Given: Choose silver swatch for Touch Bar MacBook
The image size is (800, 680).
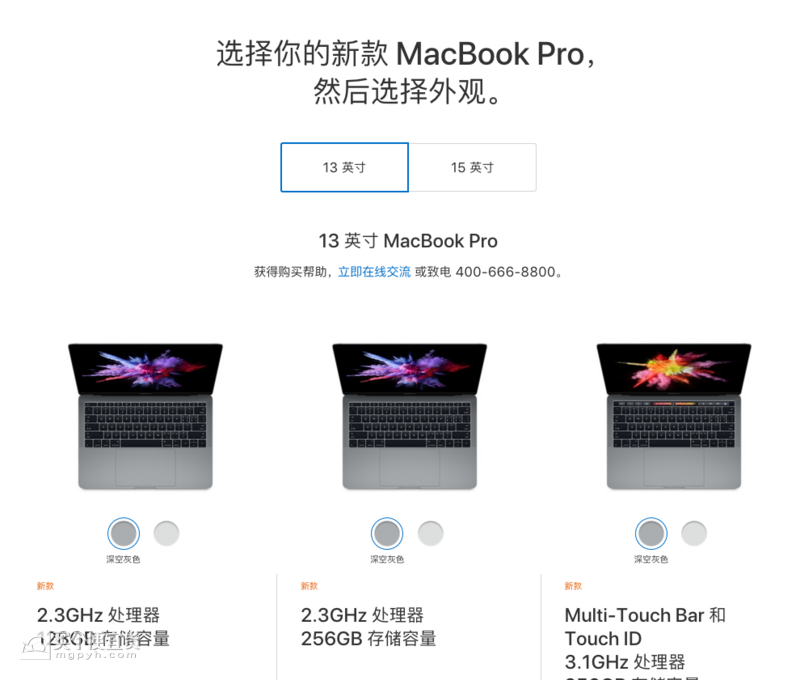Looking at the screenshot, I should click(x=694, y=534).
